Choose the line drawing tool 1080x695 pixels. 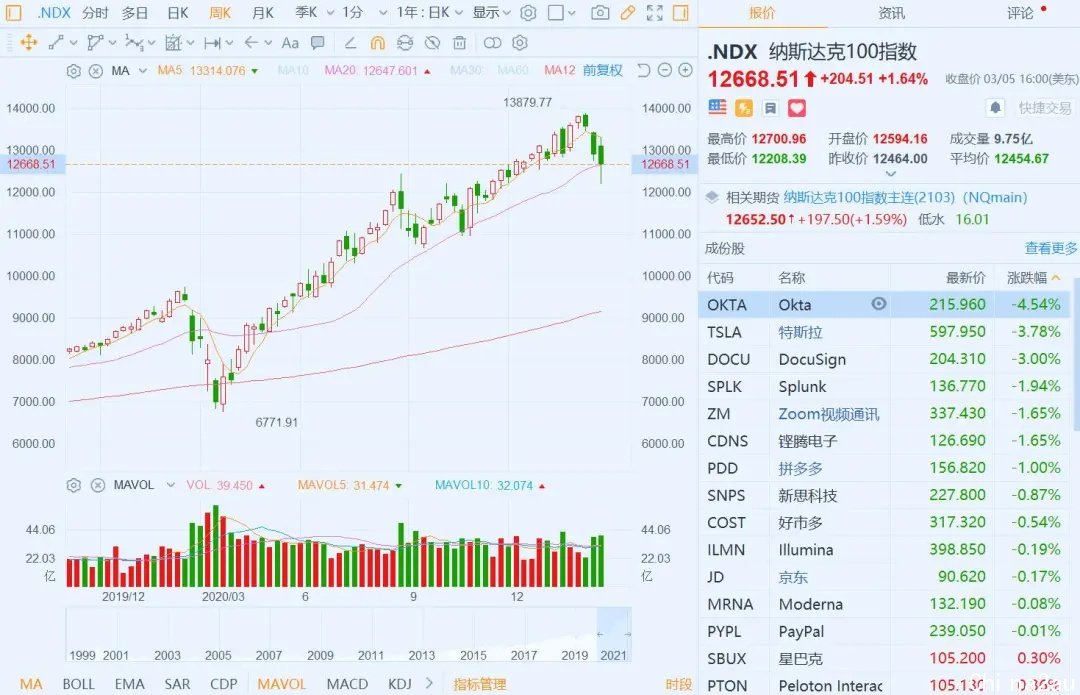pos(56,43)
